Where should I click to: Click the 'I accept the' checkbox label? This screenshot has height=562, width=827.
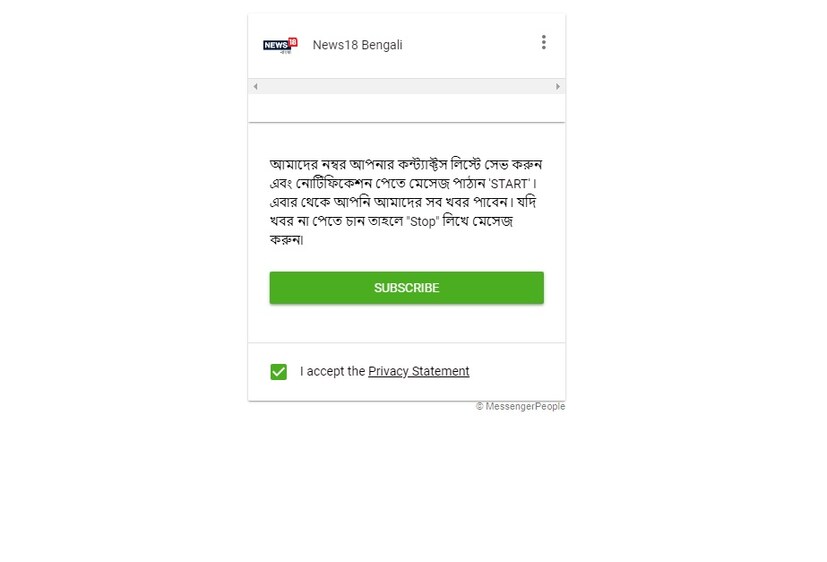pyautogui.click(x=332, y=371)
